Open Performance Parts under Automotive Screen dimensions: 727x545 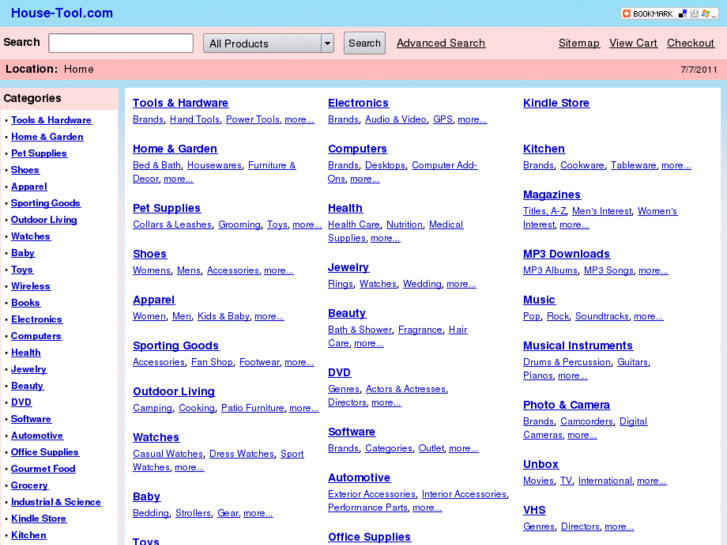coord(368,508)
